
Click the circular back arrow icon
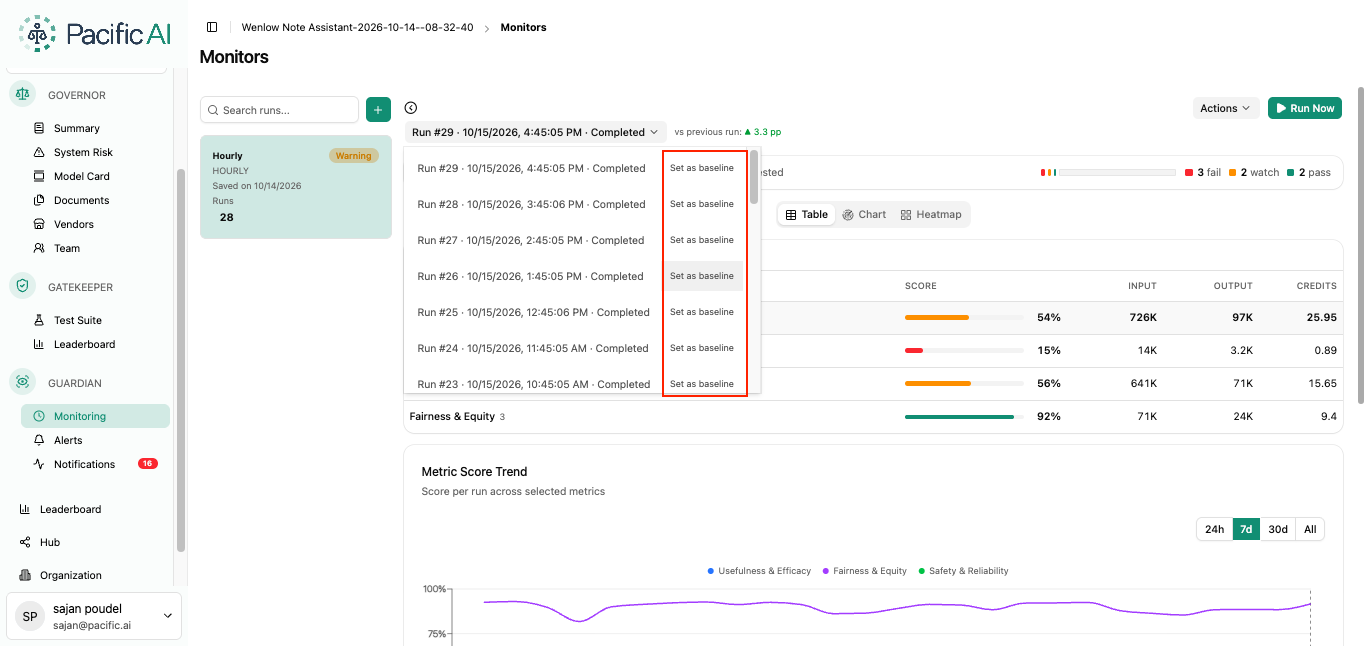coord(411,108)
